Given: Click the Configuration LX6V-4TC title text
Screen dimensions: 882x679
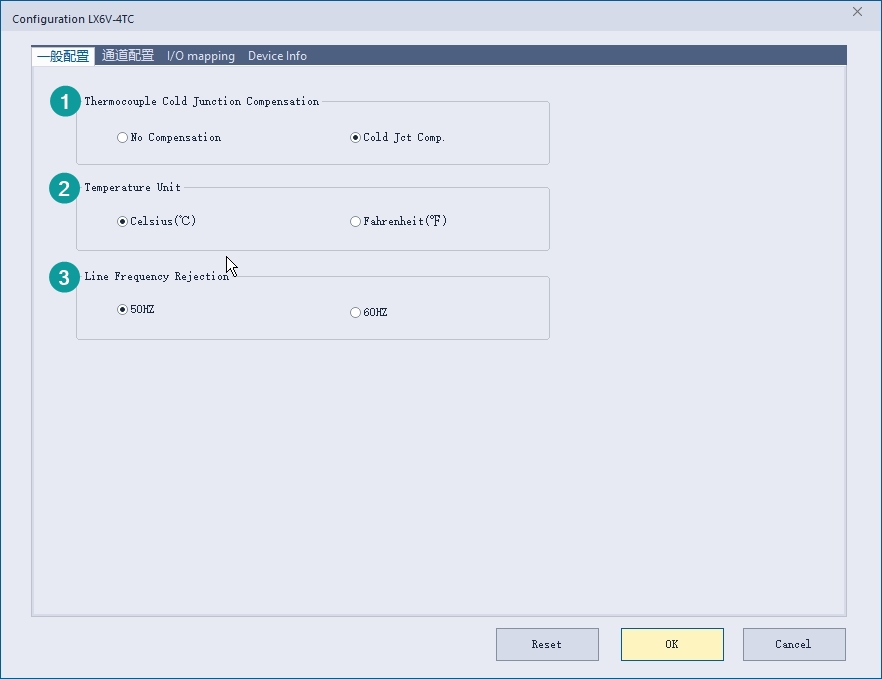Looking at the screenshot, I should coord(73,19).
